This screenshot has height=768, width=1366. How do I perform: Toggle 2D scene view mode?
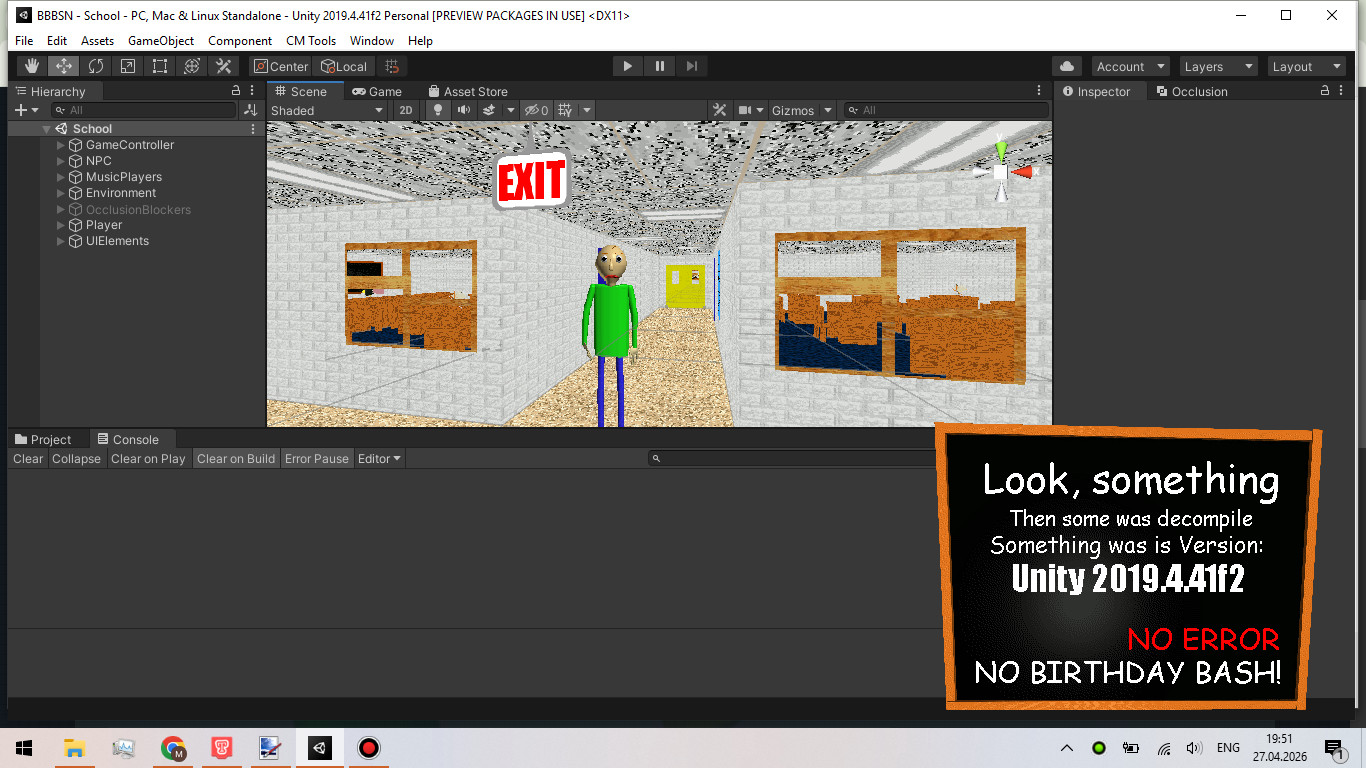tap(406, 110)
